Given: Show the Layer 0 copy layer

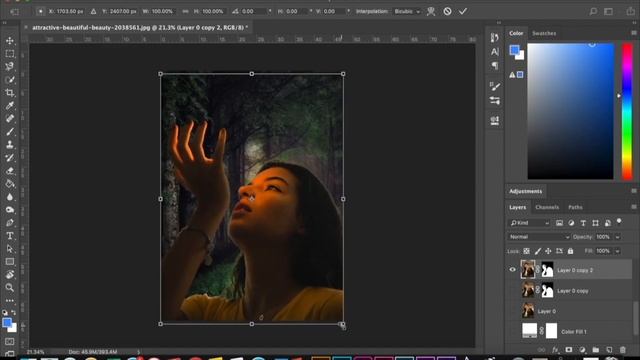Looking at the screenshot, I should point(513,290).
